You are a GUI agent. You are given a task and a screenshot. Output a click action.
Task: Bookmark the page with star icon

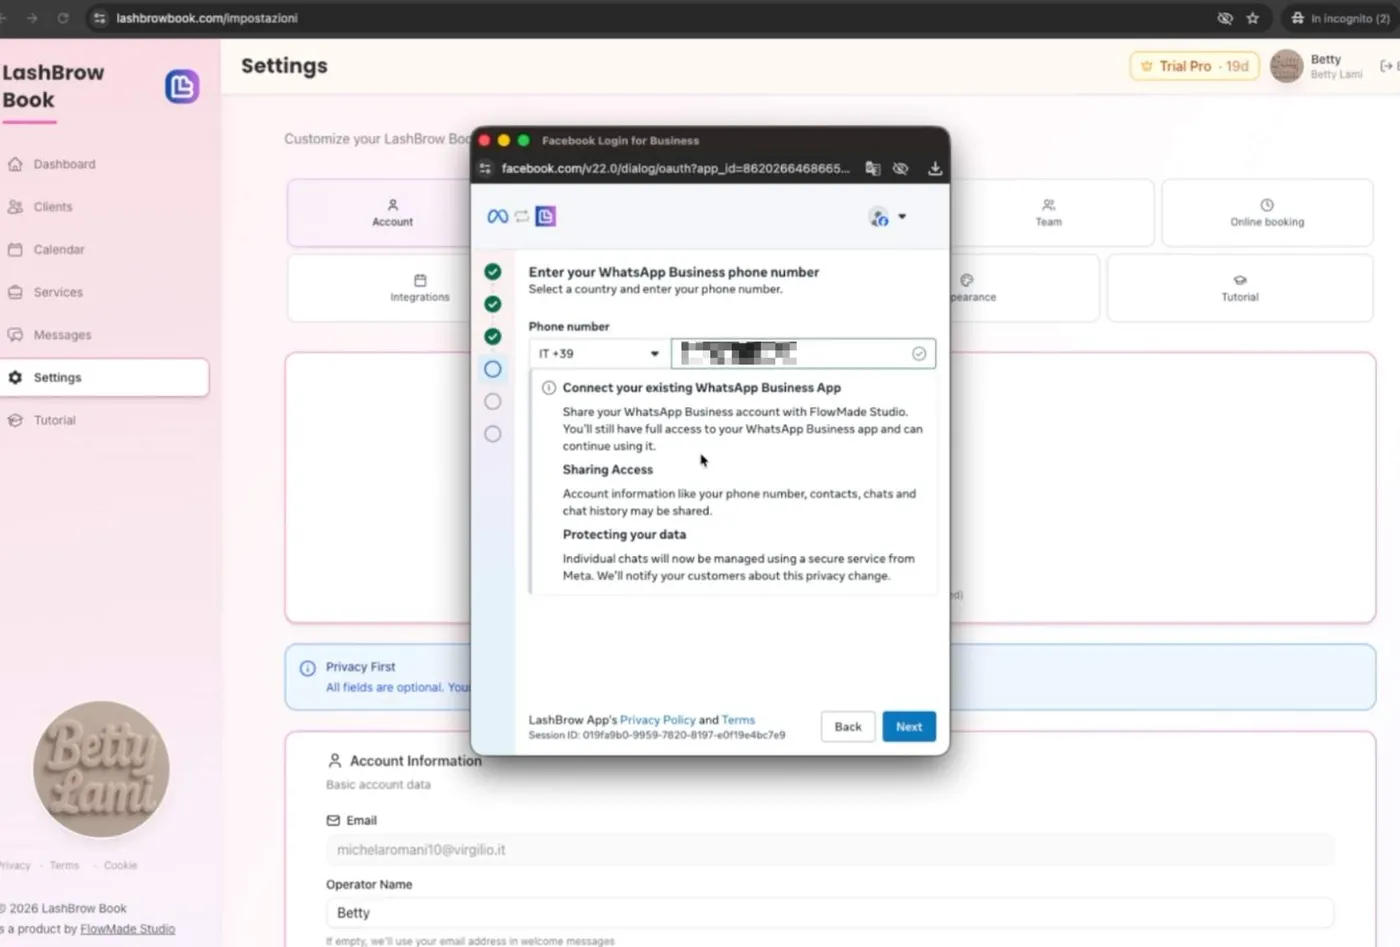[x=1252, y=18]
